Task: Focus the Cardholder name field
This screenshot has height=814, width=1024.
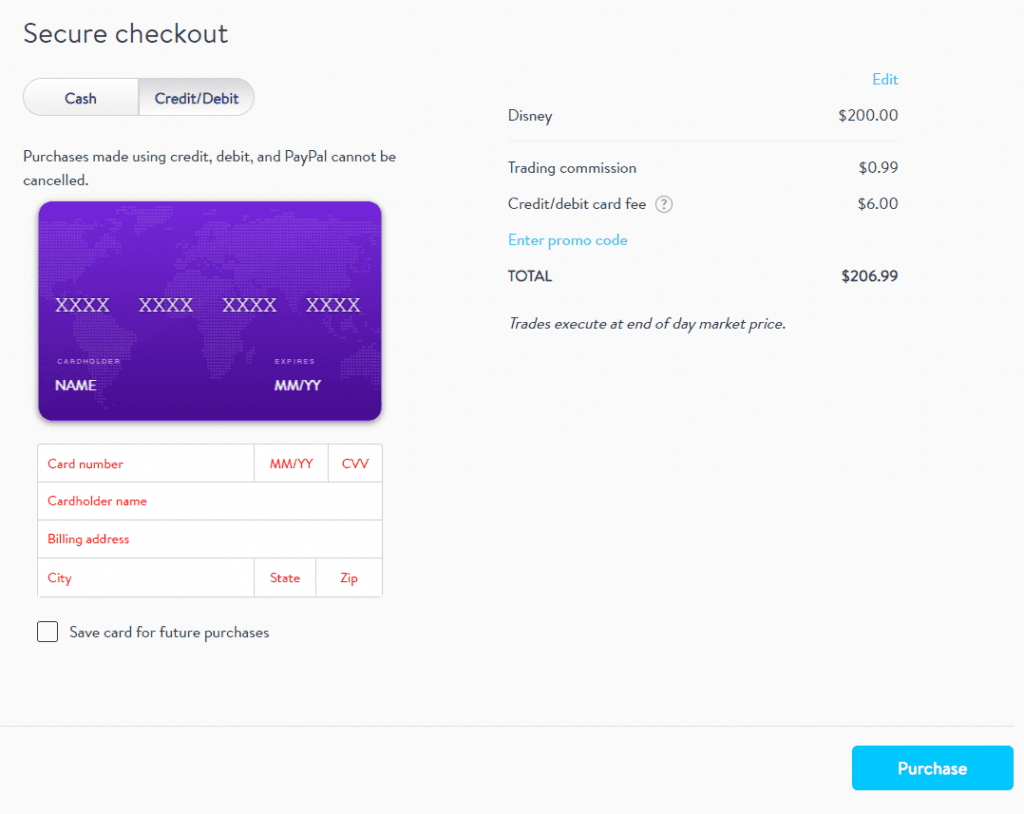Action: click(210, 501)
